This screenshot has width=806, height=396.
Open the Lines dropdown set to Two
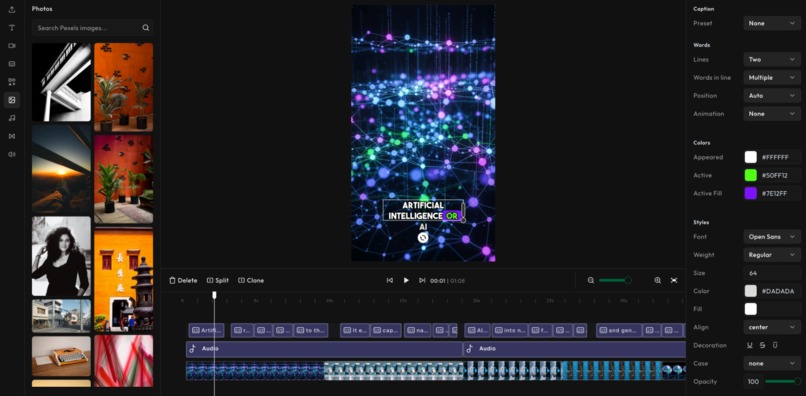click(772, 59)
